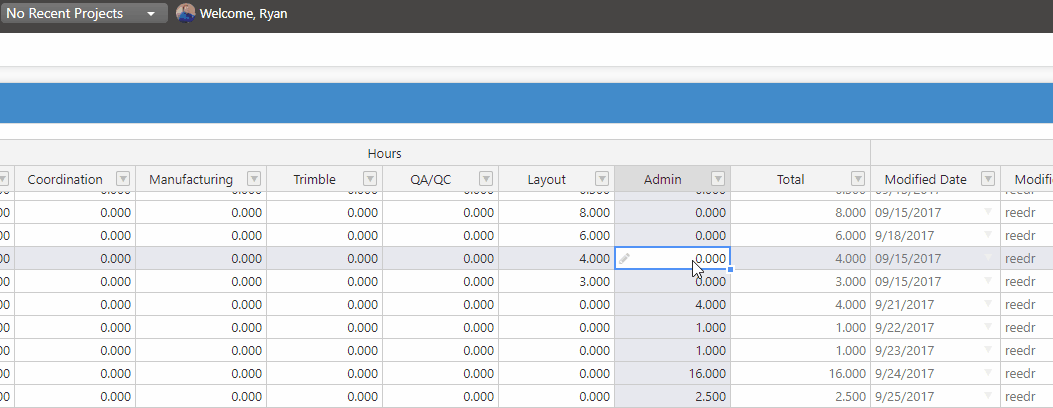Open the Admin column filter
Image resolution: width=1053 pixels, height=408 pixels.
(719, 178)
